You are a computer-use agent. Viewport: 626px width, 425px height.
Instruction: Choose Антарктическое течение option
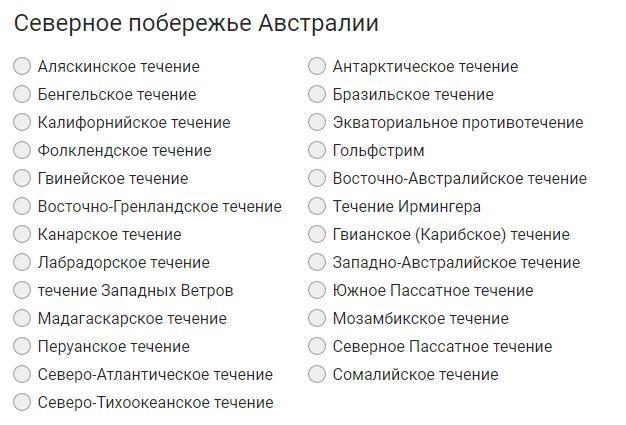[317, 66]
